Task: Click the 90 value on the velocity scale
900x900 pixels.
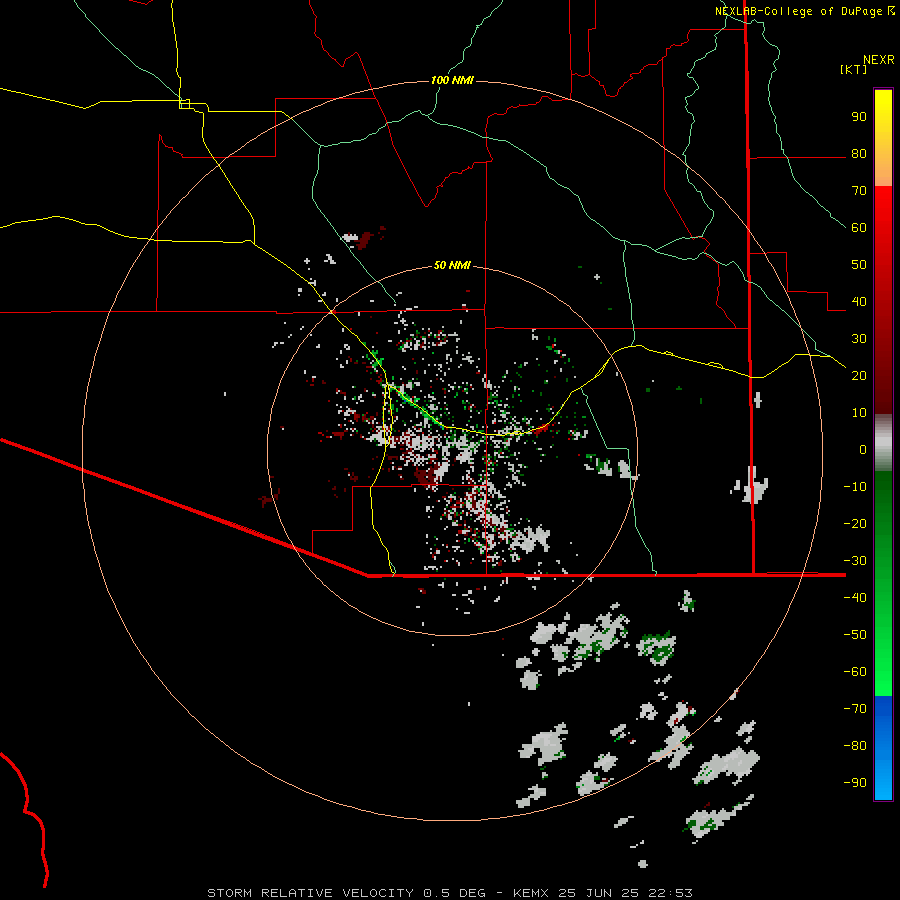Action: 859,117
